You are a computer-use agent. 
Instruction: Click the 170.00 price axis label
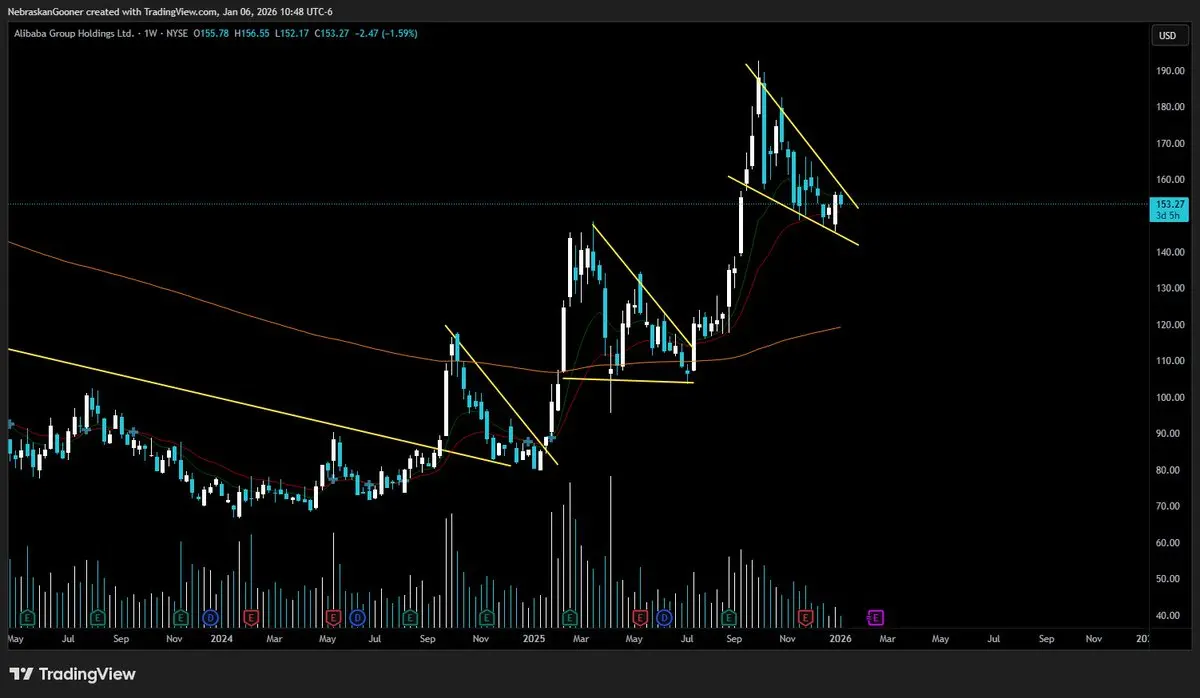coord(1171,143)
